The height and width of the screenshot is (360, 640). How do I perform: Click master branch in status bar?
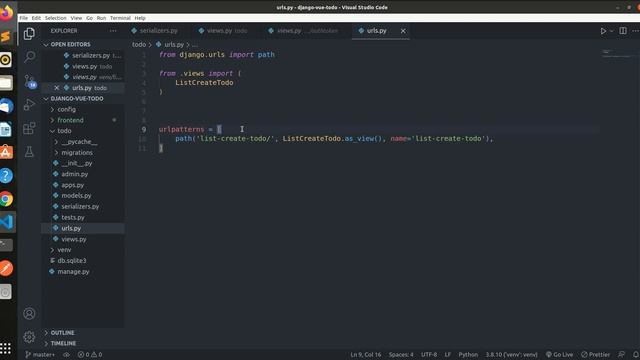[40, 355]
